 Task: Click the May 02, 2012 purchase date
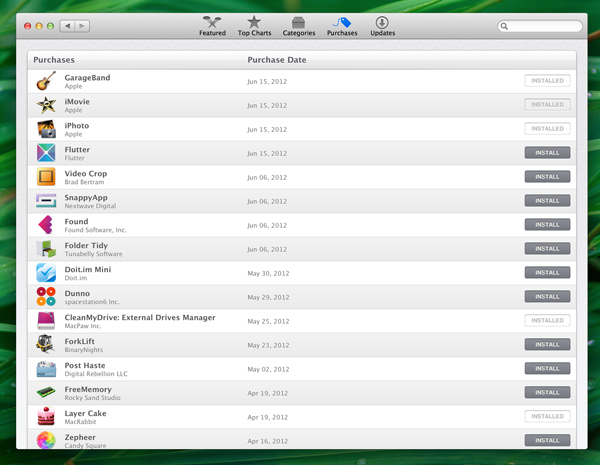(268, 369)
